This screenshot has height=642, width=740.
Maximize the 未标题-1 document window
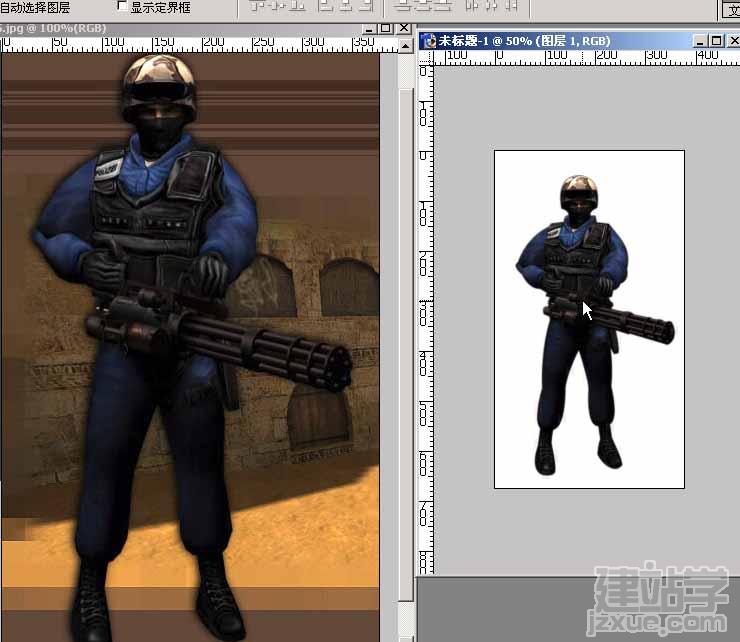click(716, 41)
